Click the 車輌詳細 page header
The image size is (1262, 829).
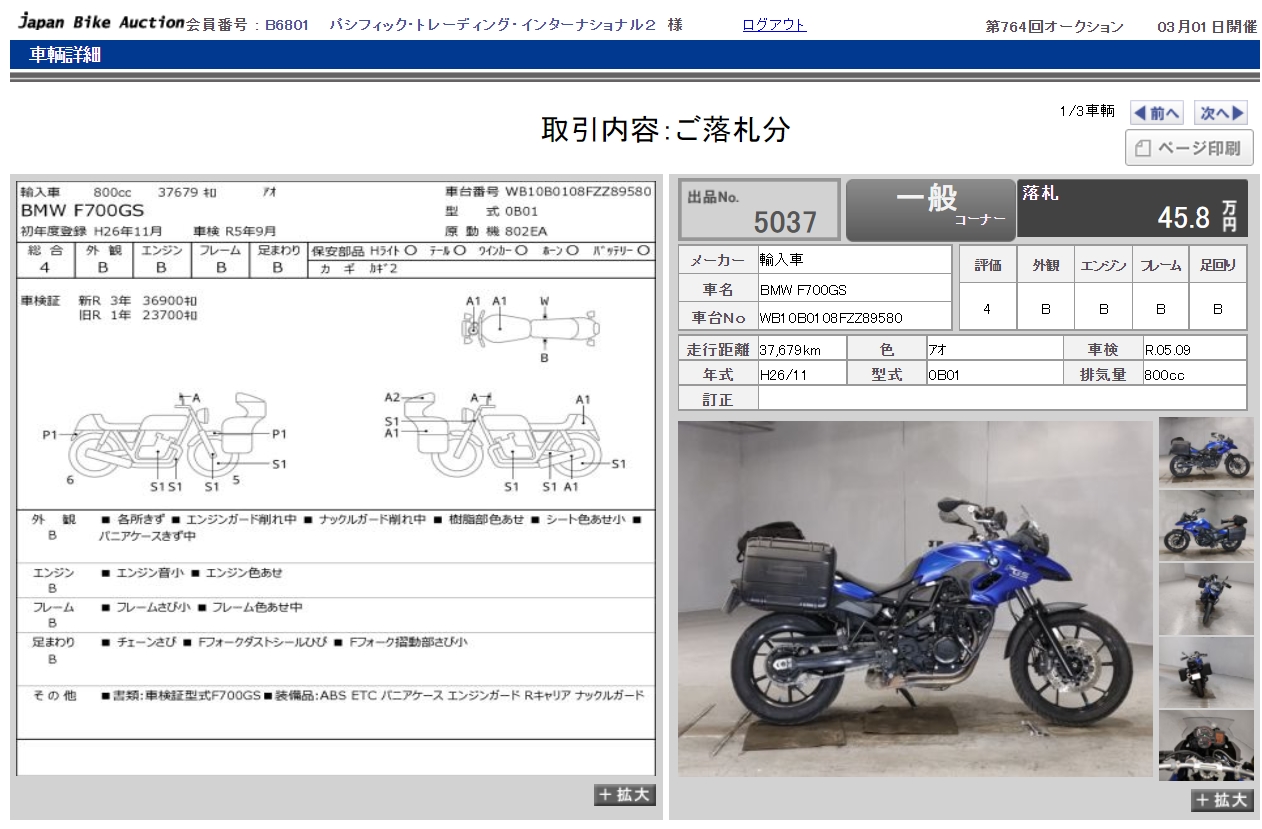[65, 55]
